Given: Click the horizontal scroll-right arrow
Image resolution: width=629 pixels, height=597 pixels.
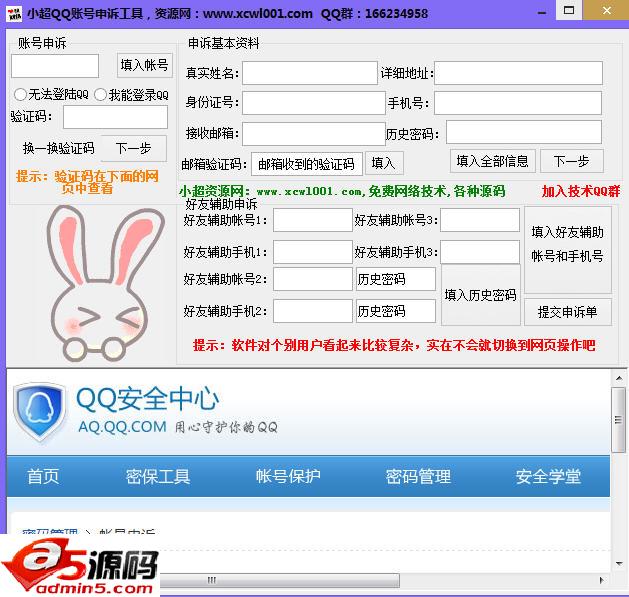Looking at the screenshot, I should click(601, 580).
